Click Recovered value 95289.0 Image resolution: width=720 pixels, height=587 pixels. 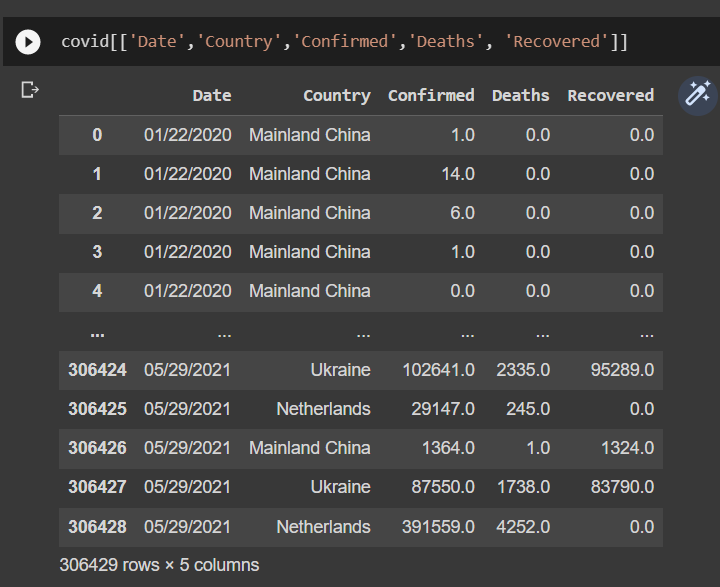click(622, 370)
